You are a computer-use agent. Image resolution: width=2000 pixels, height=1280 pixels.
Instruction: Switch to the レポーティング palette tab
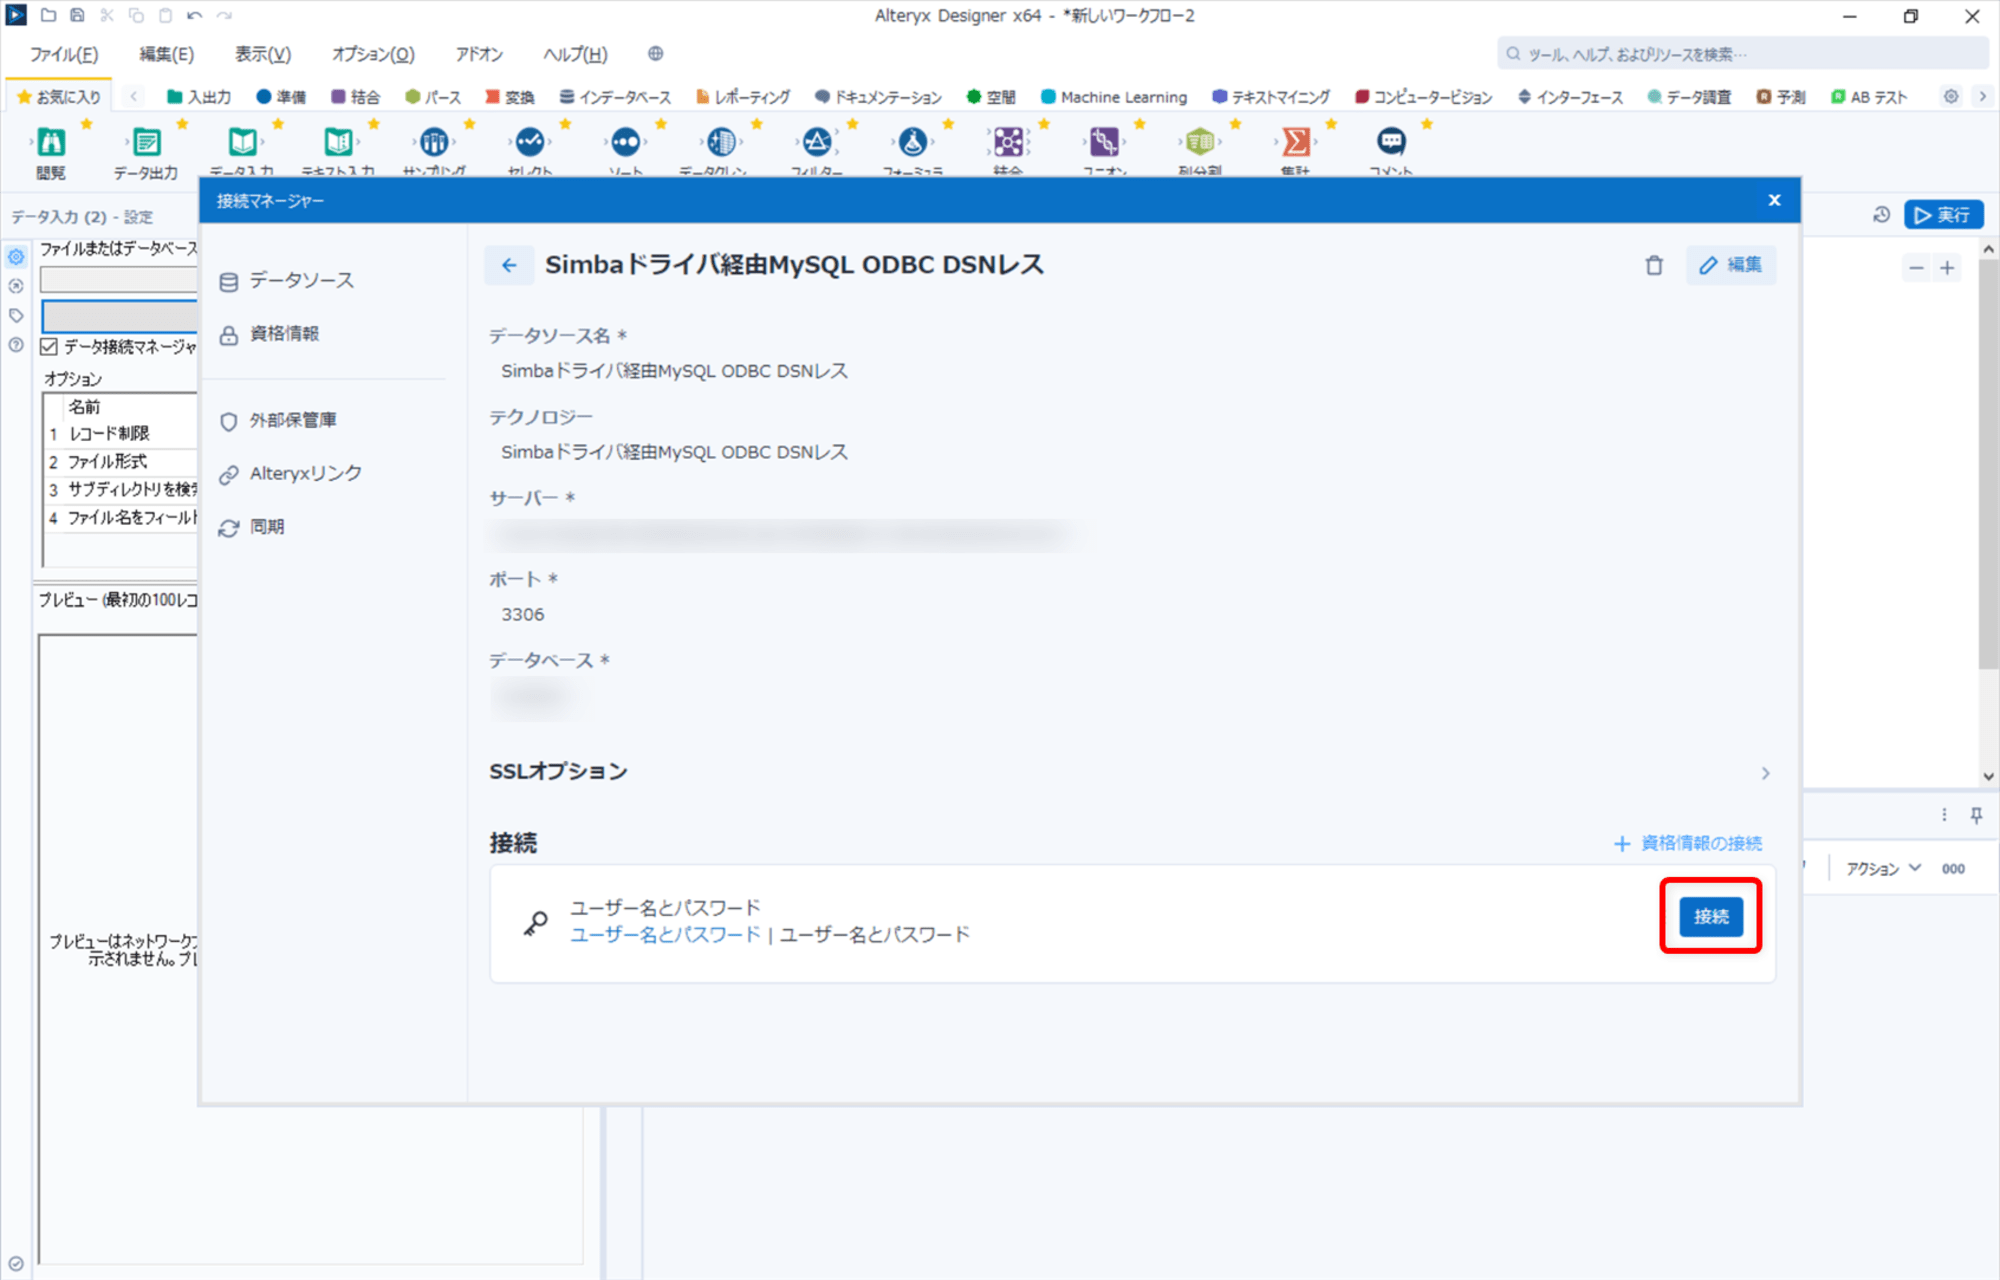(743, 97)
